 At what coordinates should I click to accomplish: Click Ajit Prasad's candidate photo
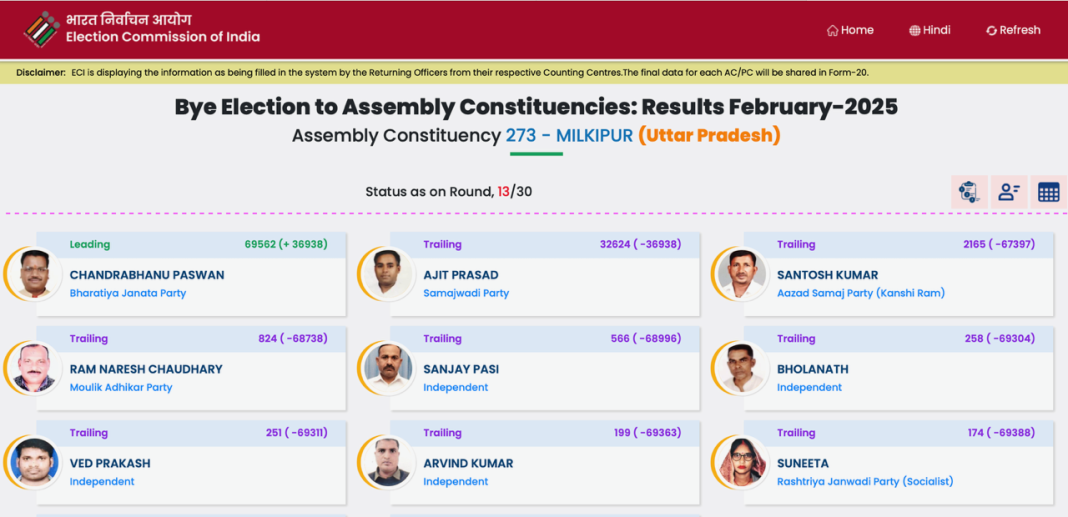(x=388, y=274)
